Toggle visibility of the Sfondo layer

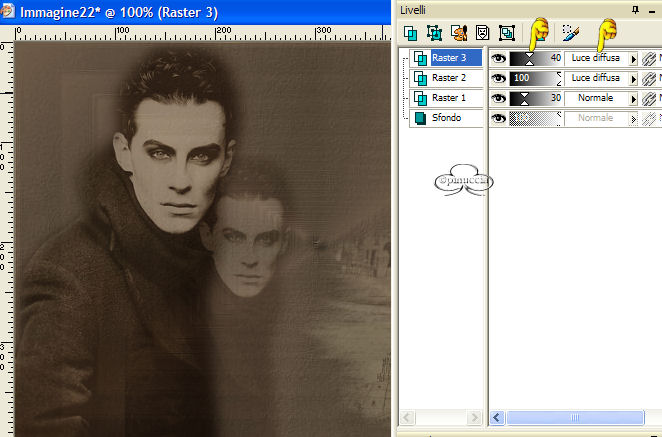498,118
